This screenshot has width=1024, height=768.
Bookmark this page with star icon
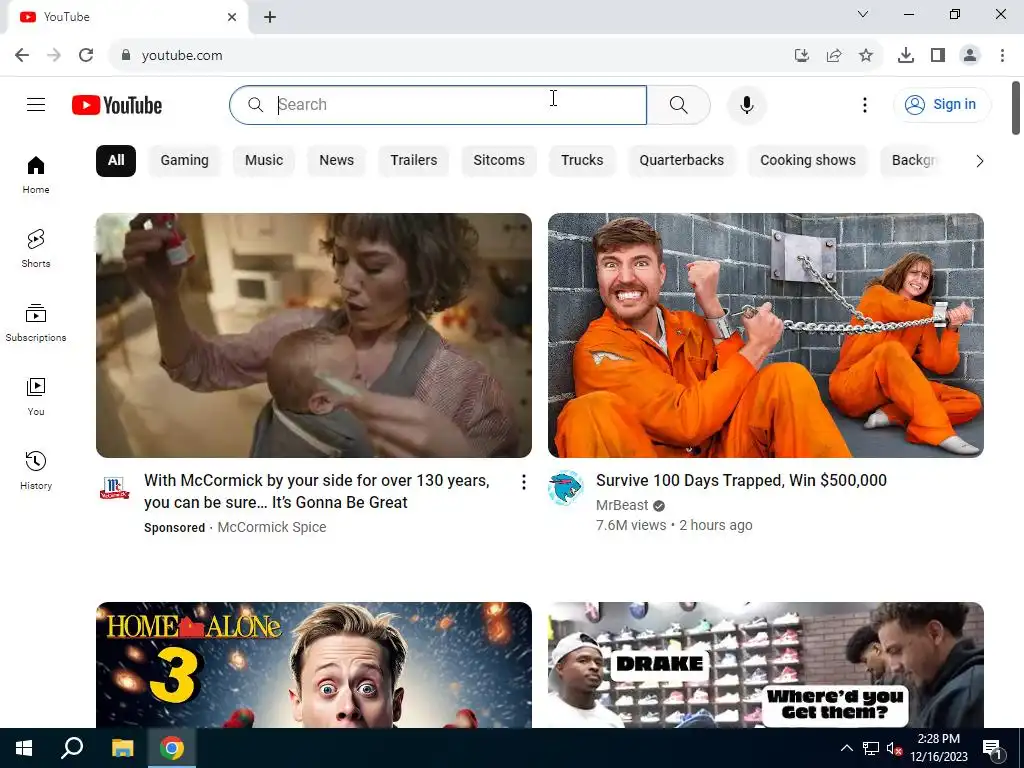866,55
